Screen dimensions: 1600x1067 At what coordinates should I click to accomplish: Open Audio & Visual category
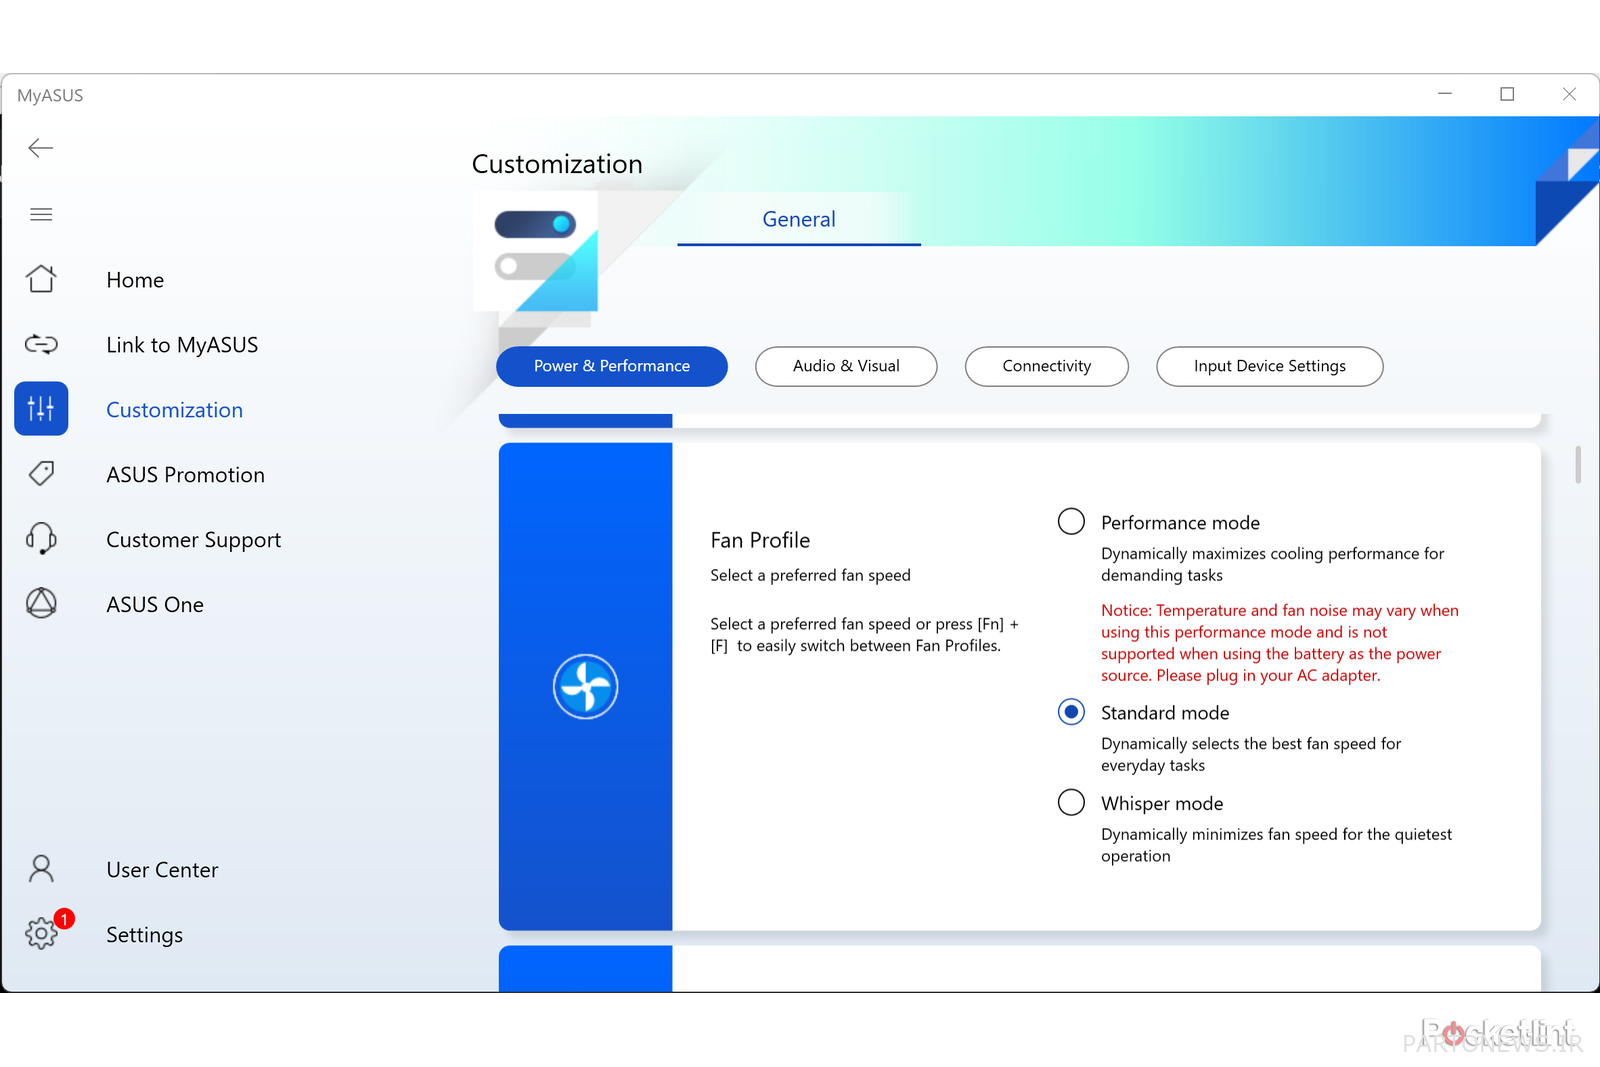846,366
